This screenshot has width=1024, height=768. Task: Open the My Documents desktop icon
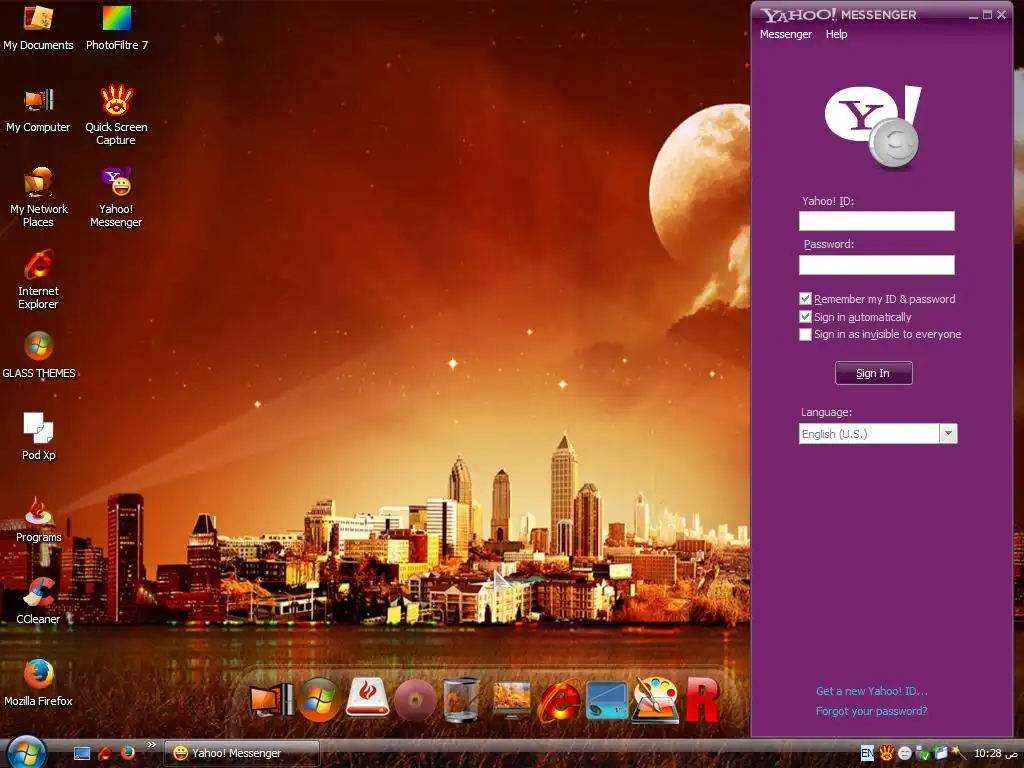pyautogui.click(x=38, y=27)
